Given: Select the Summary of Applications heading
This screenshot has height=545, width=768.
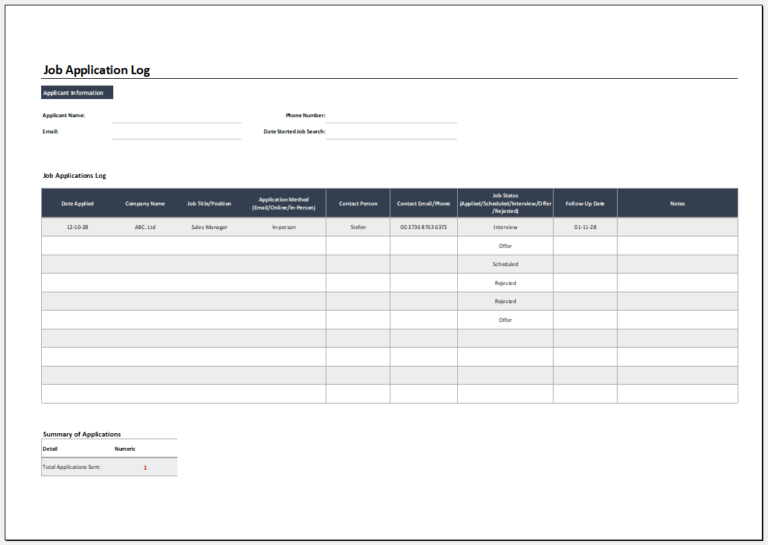Looking at the screenshot, I should [x=82, y=434].
